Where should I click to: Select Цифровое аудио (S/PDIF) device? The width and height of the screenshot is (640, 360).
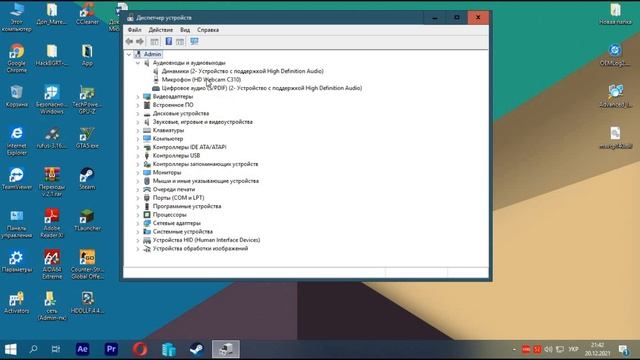click(x=262, y=88)
